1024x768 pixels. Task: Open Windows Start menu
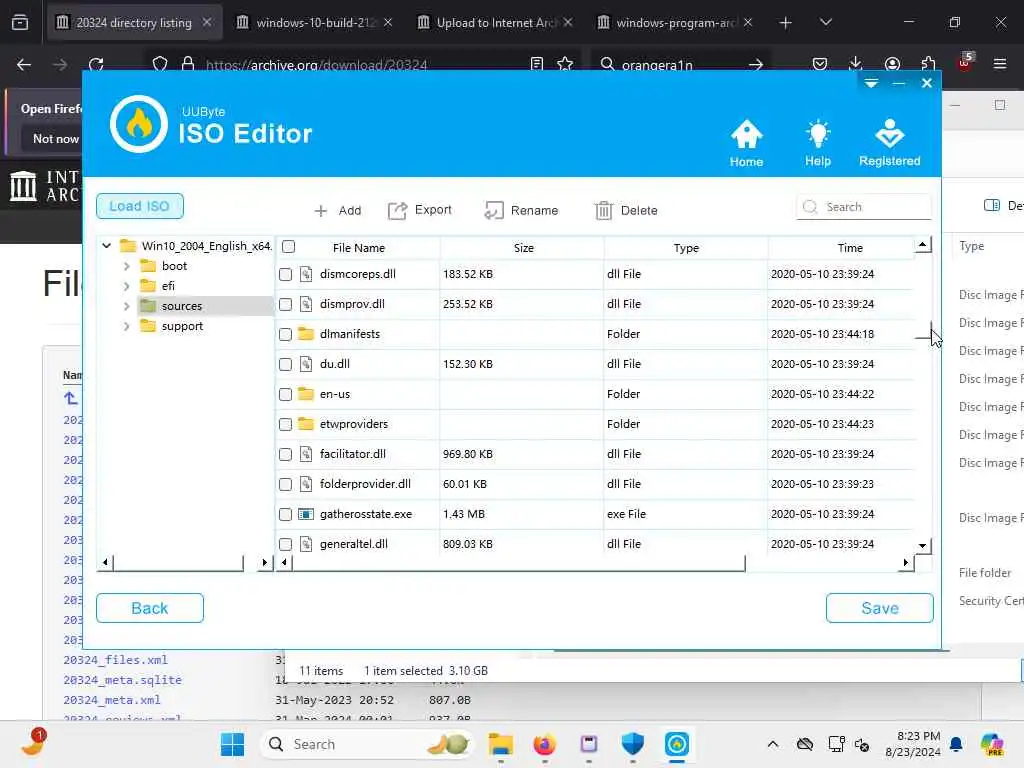[232, 744]
